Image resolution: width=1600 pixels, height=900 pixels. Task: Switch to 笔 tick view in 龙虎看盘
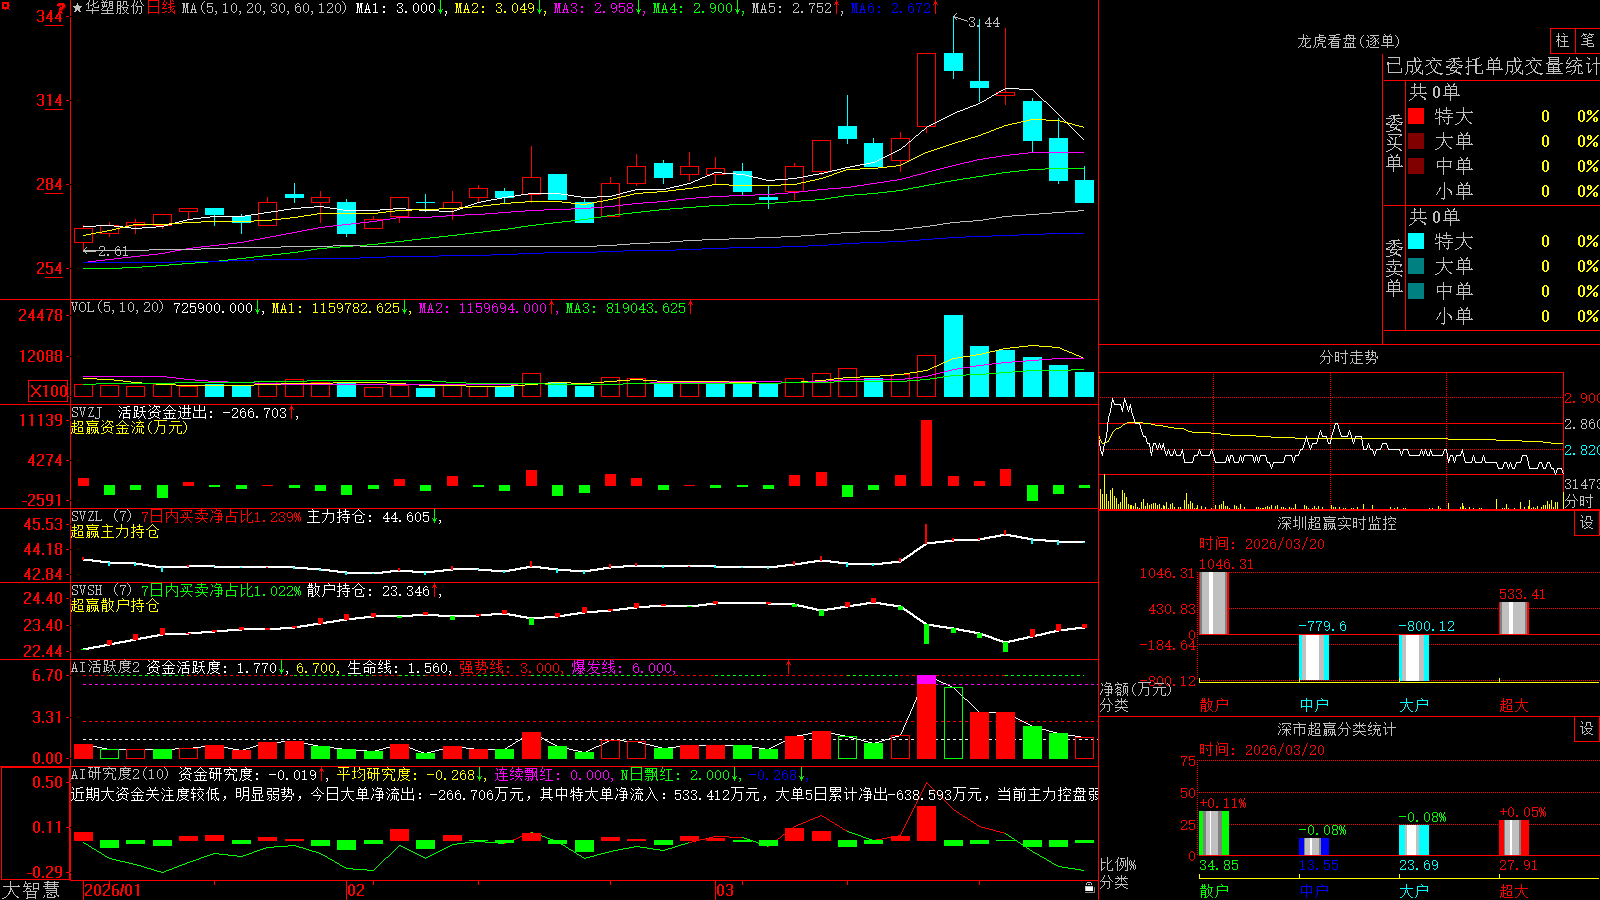point(1587,40)
